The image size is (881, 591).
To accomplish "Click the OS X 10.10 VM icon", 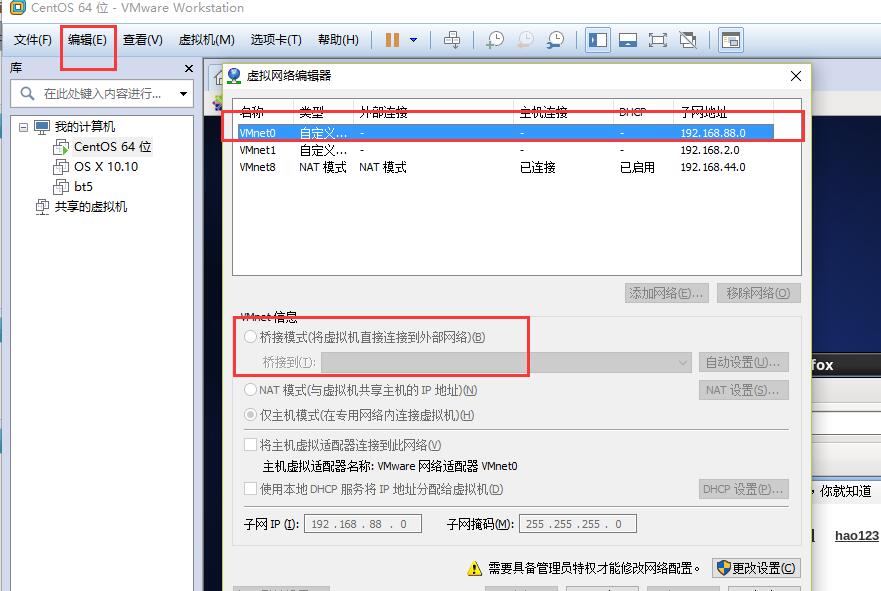I will pyautogui.click(x=61, y=167).
